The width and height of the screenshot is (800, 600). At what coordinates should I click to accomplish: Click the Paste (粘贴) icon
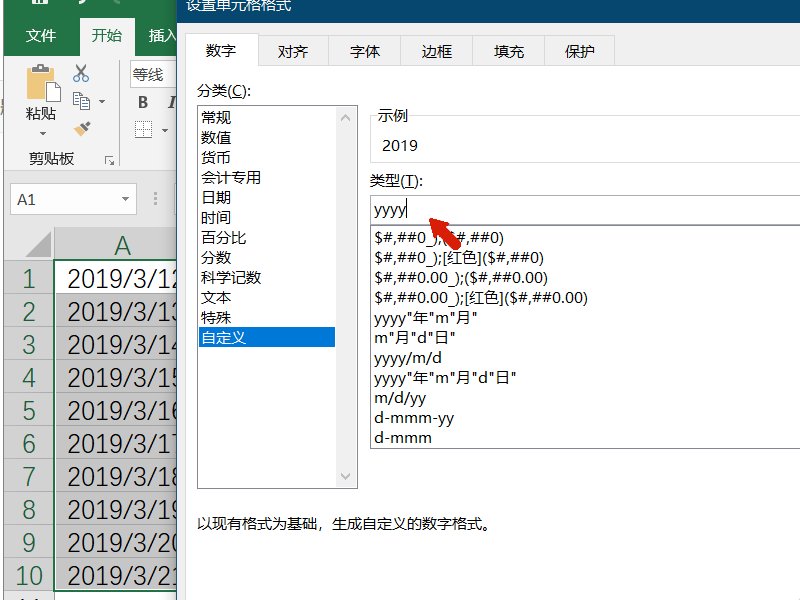pos(42,80)
